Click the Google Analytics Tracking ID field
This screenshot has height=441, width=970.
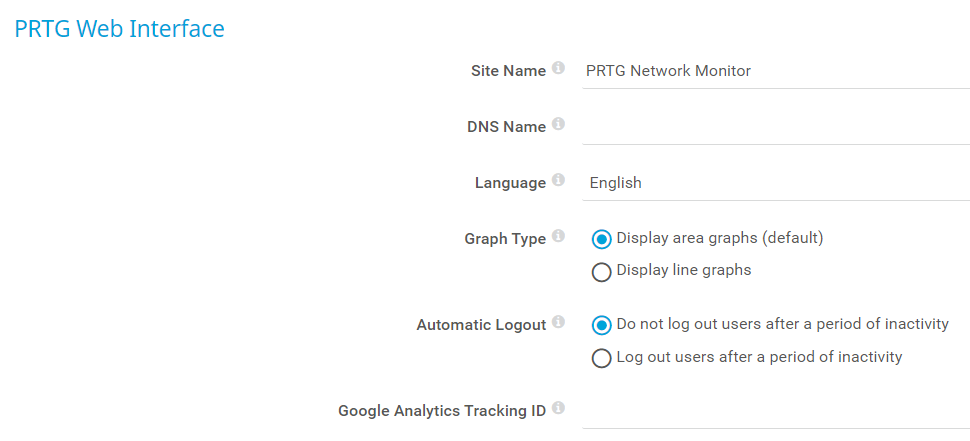point(776,411)
